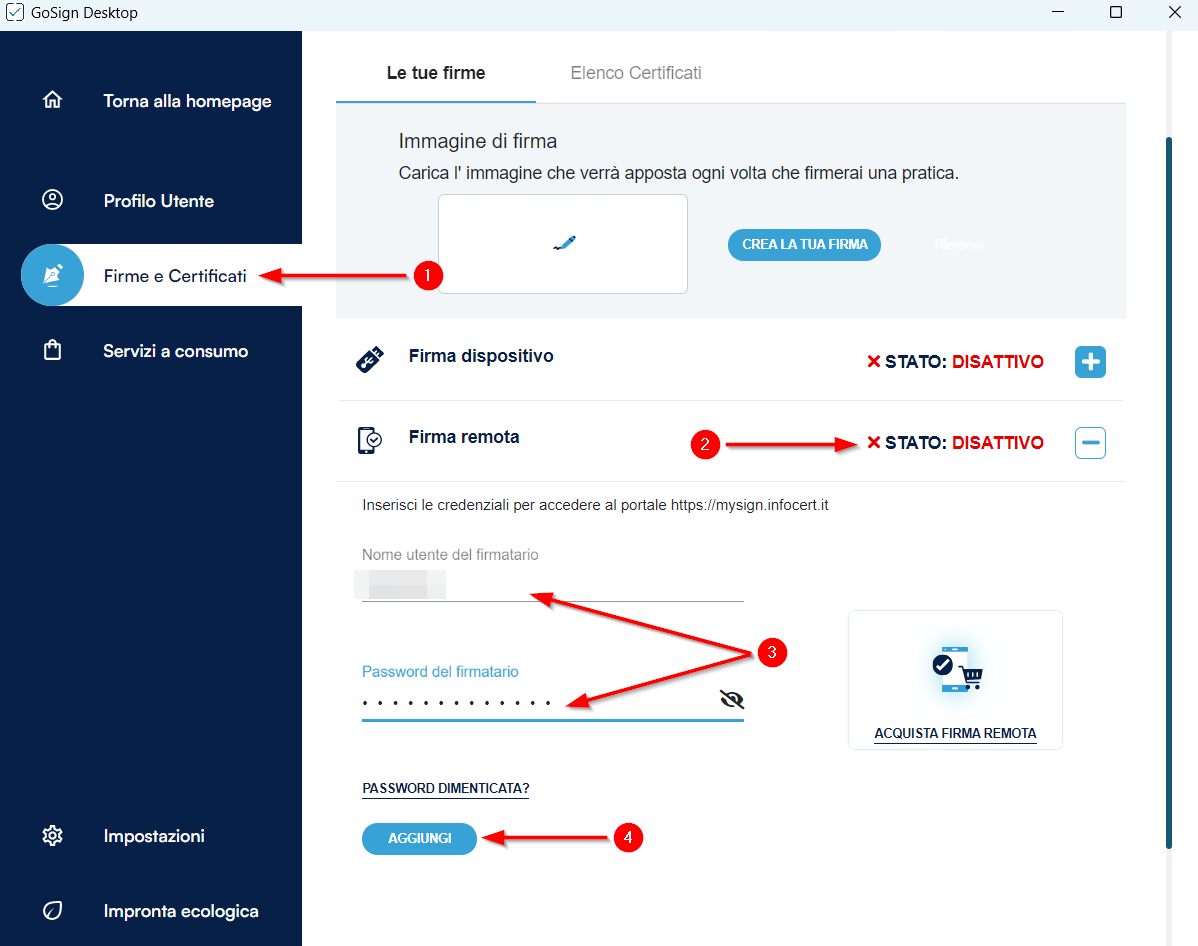
Task: Maximize the GoSign Desktop window
Action: [1115, 12]
